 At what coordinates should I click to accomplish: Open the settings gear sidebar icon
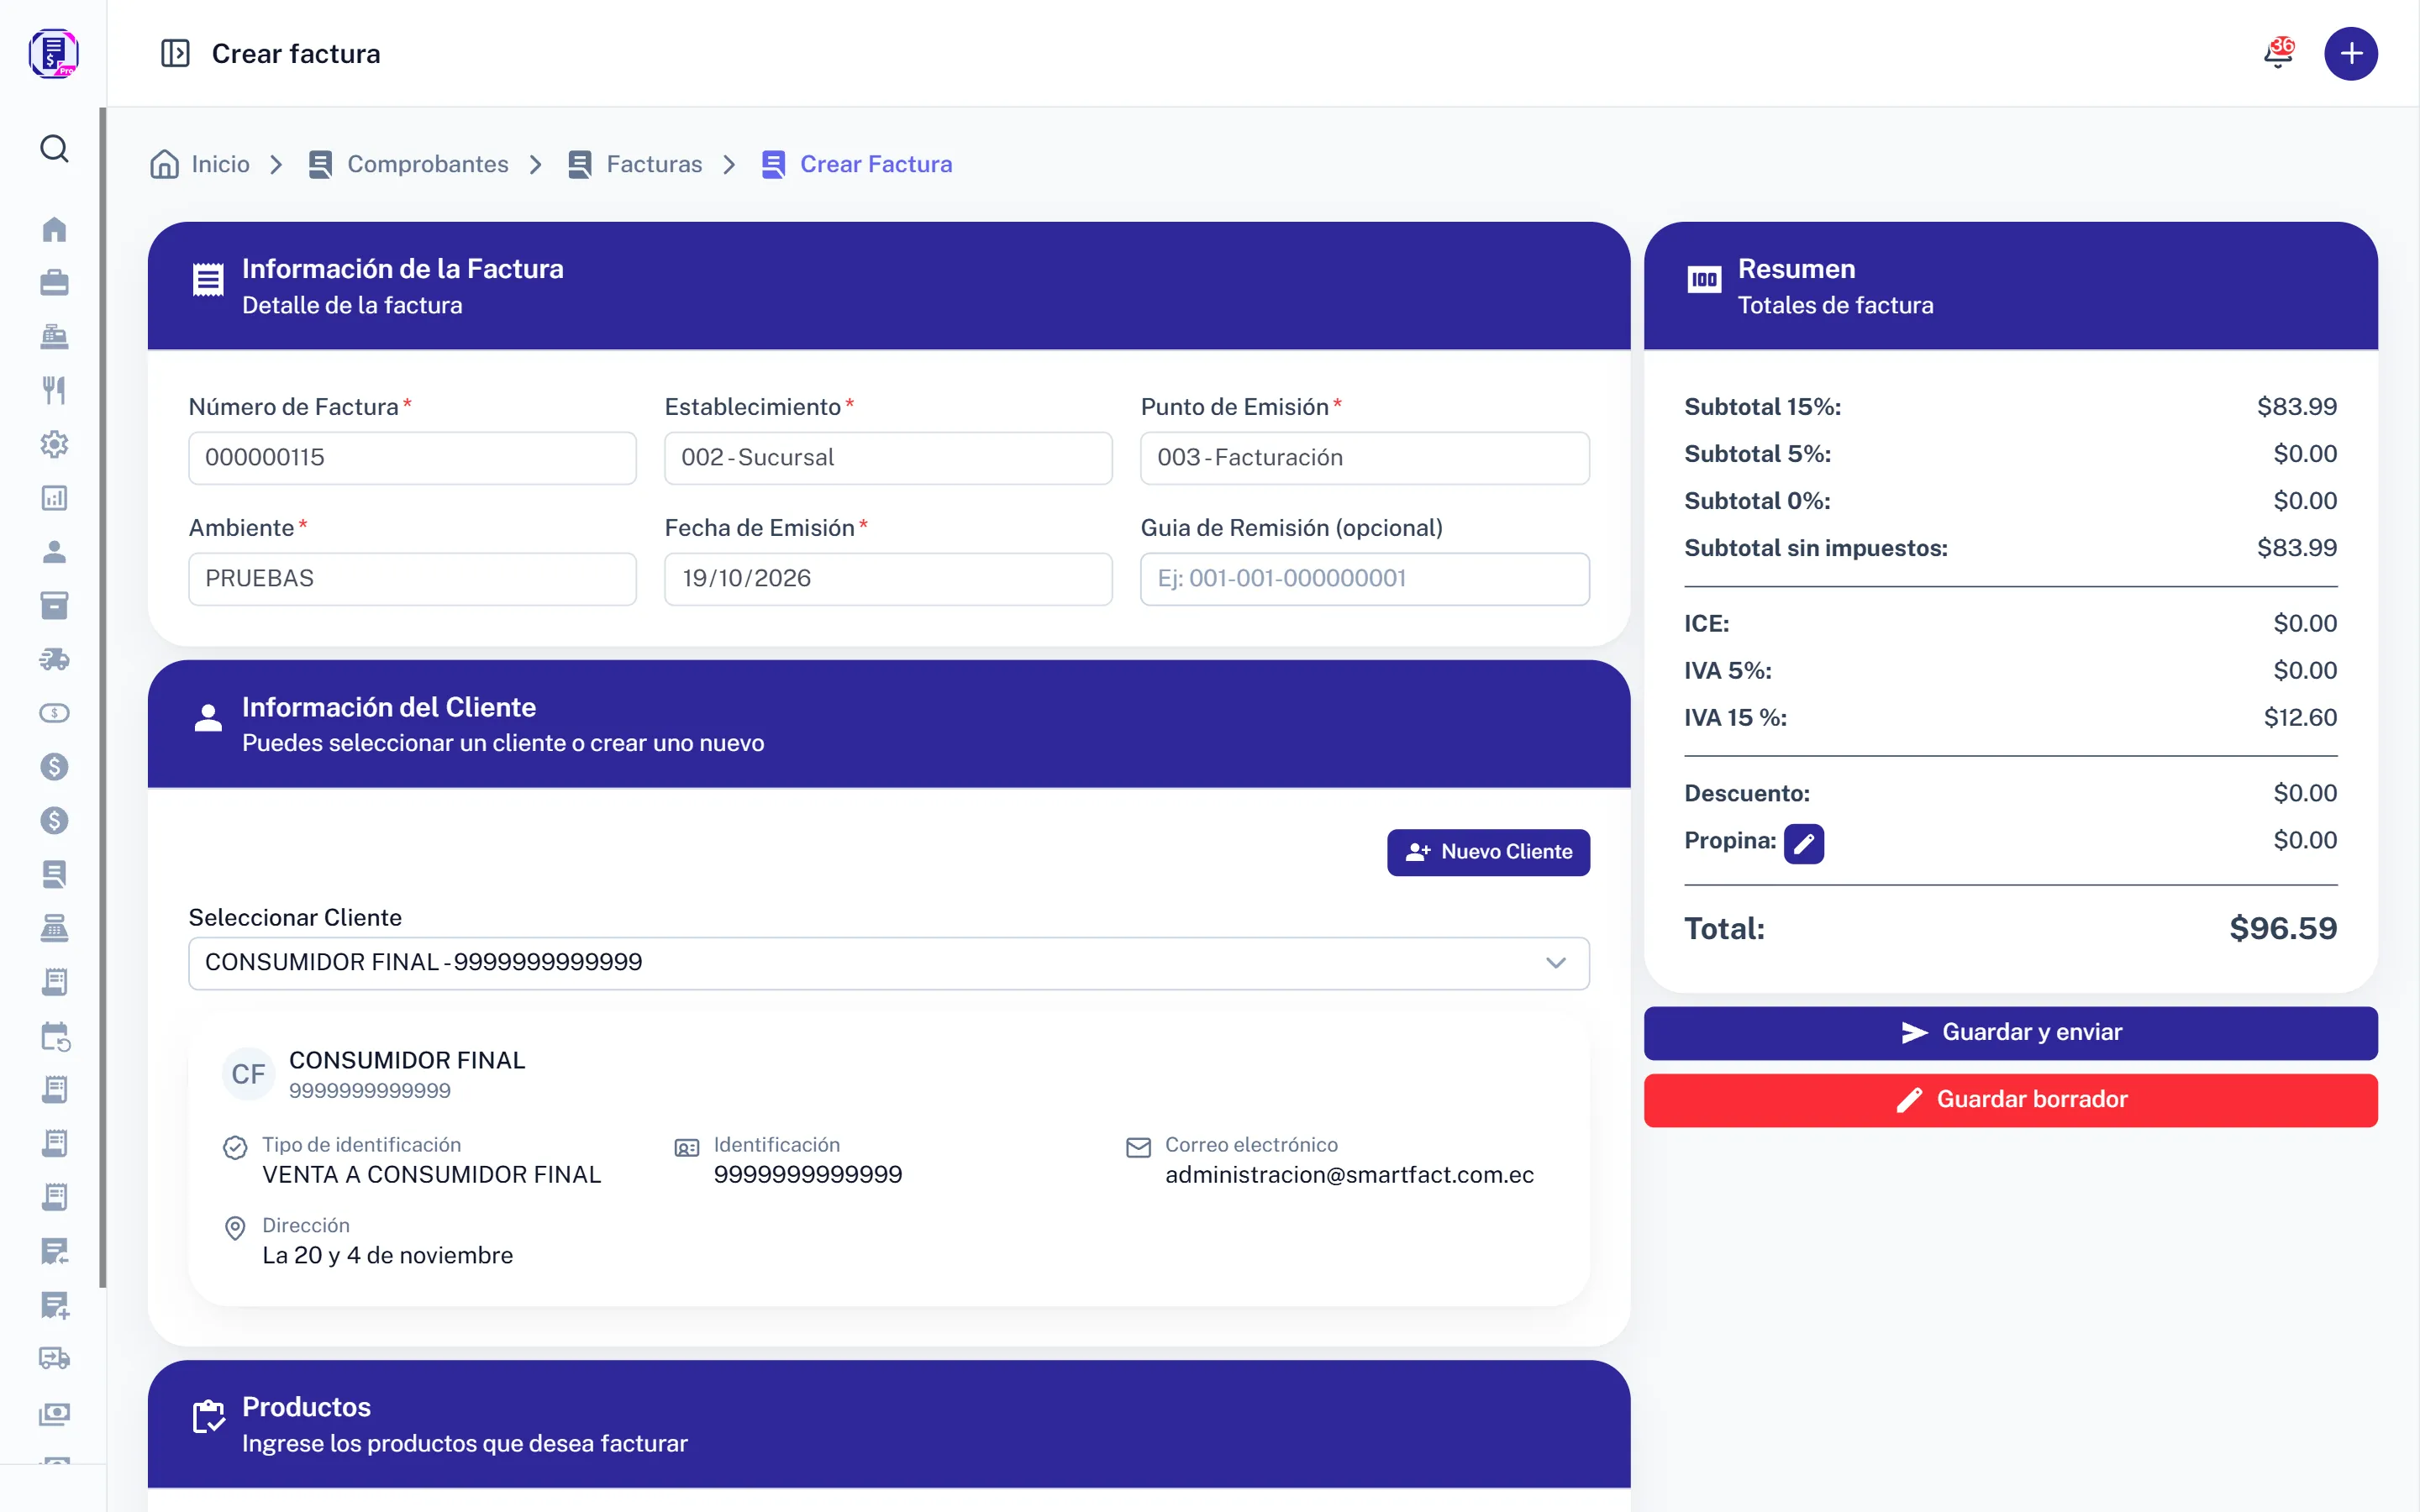(54, 444)
